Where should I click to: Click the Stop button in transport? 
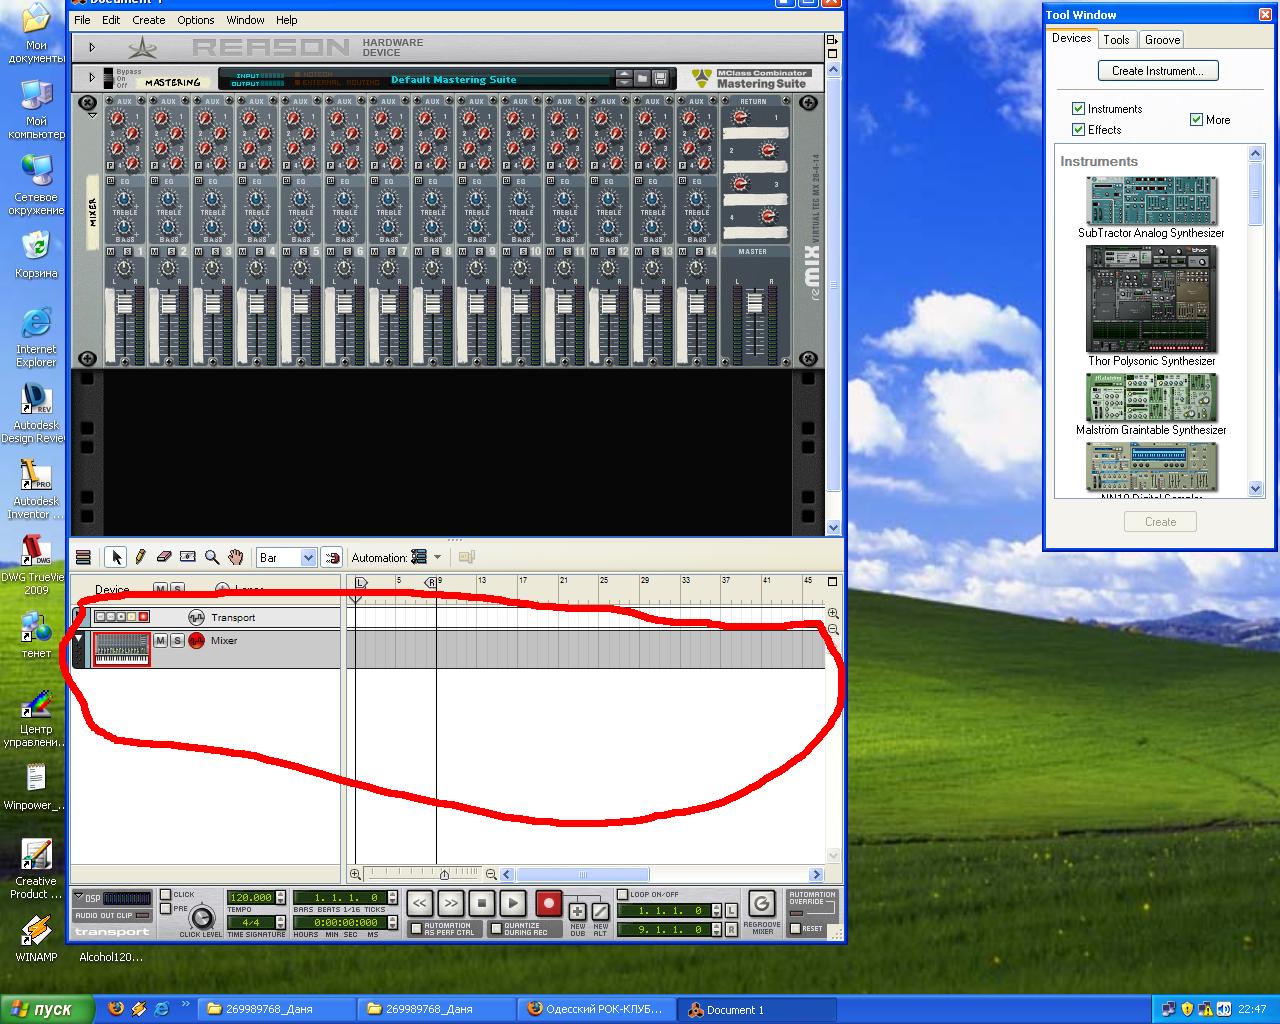(x=482, y=904)
